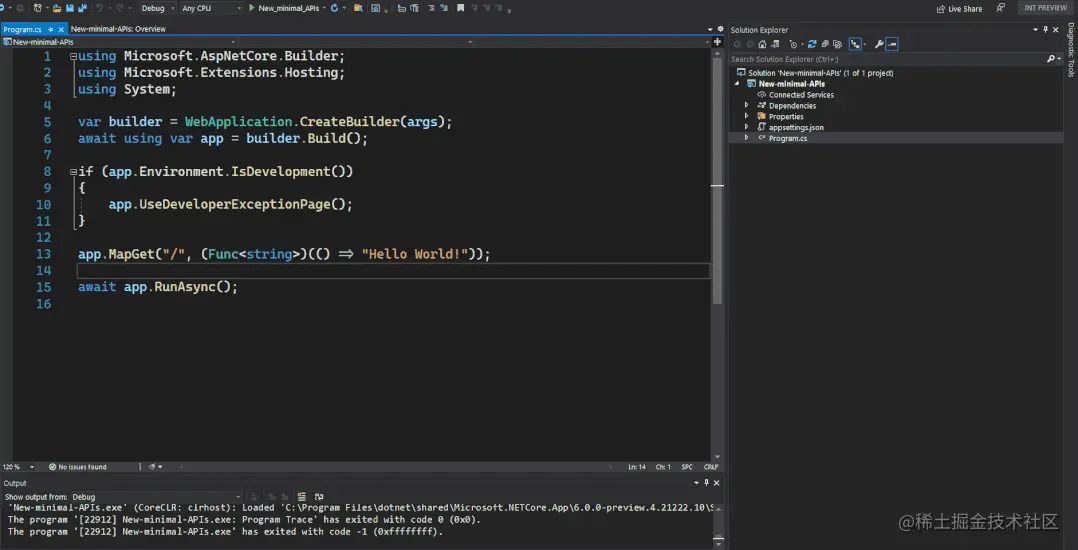
Task: Toggle the Track Active Item tree icon
Action: 855,44
